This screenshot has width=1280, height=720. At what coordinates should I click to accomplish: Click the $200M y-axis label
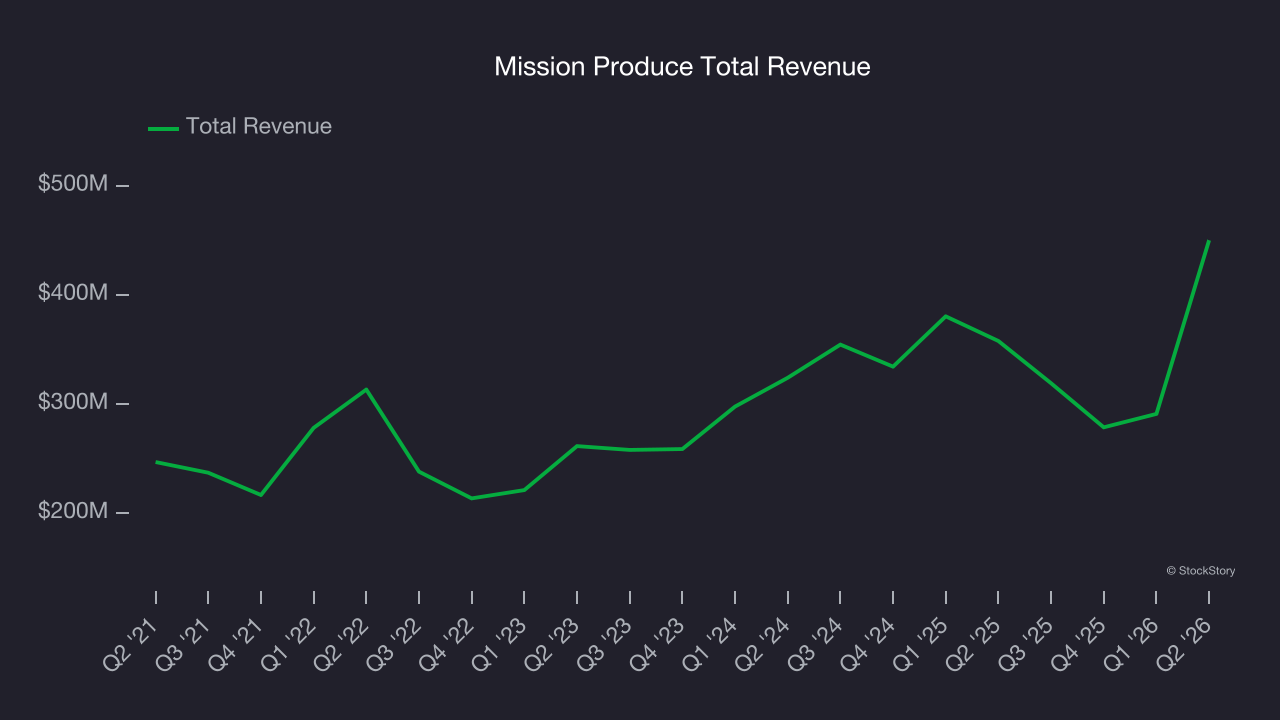(x=72, y=511)
